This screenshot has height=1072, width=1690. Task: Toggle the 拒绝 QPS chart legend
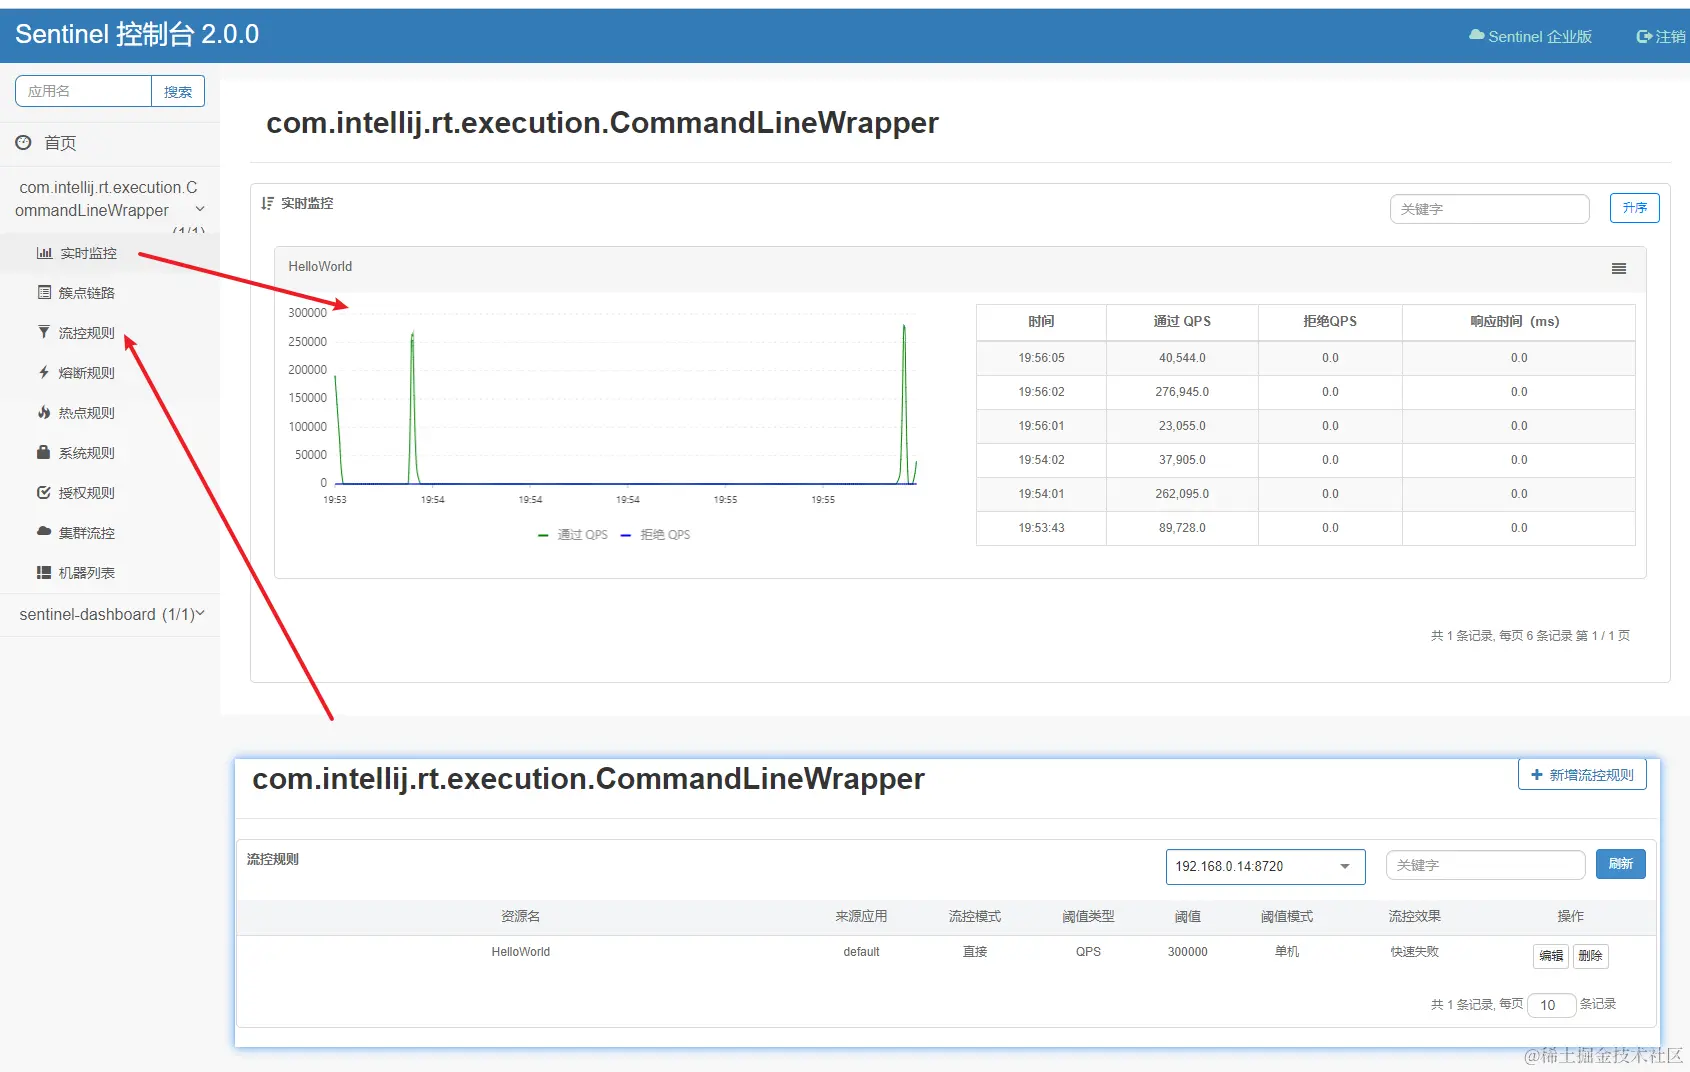tap(657, 534)
